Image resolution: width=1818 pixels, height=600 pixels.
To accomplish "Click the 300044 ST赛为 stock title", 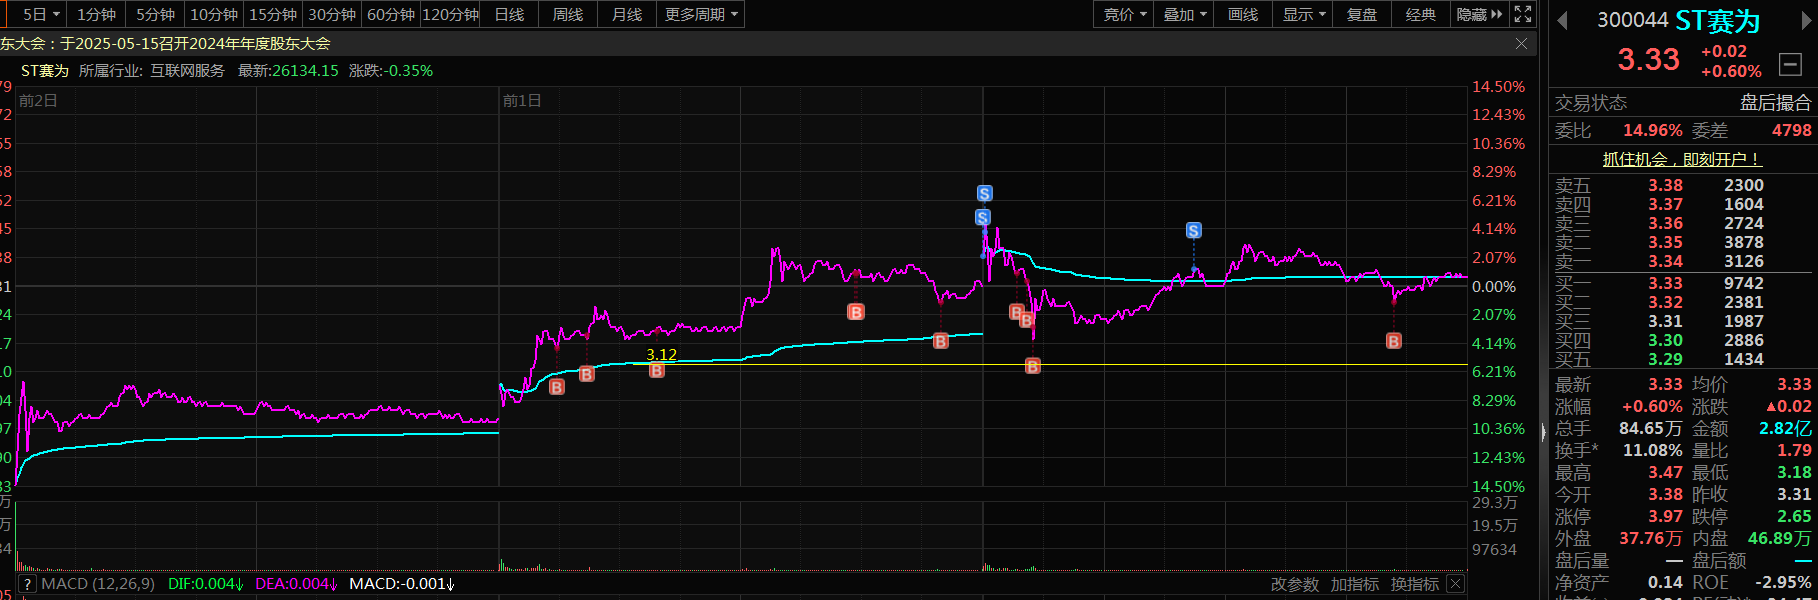I will (x=1678, y=20).
